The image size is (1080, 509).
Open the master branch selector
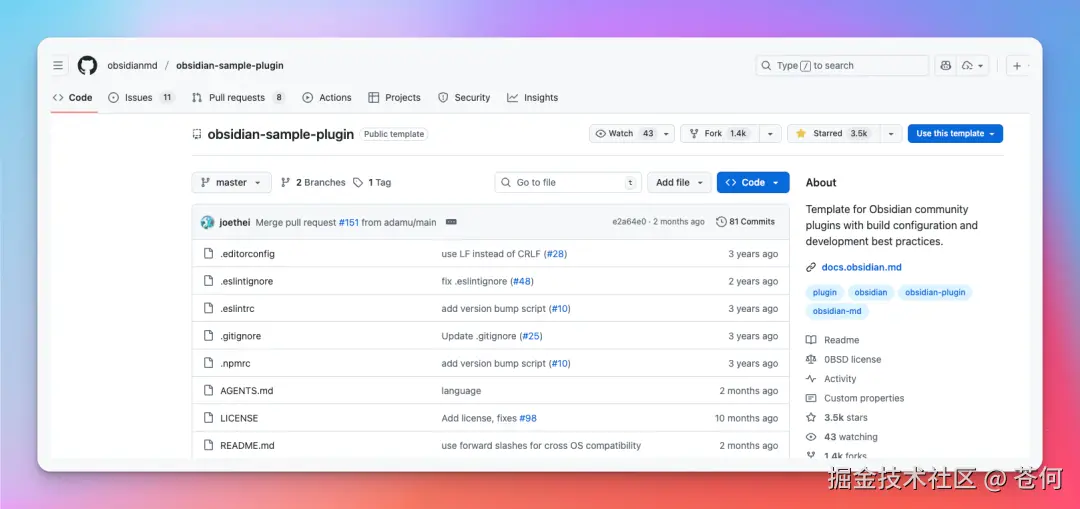coord(231,183)
